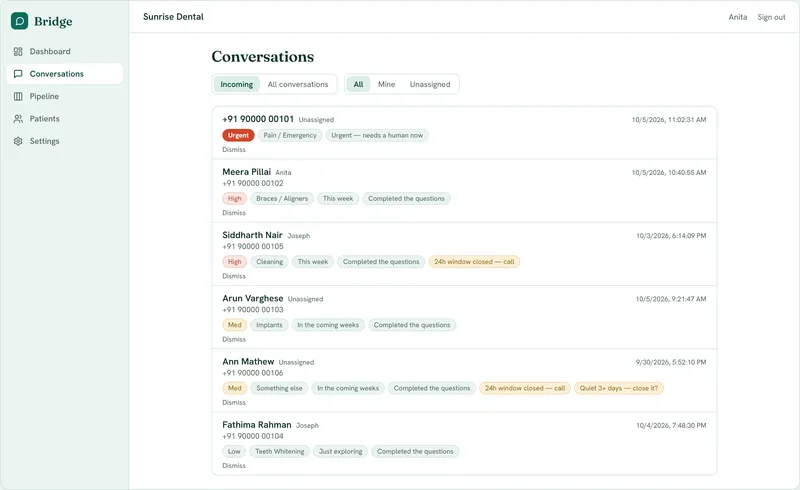Screen dimensions: 800x490
Task: Click the Cleaning tag
Action: pyautogui.click(x=269, y=262)
